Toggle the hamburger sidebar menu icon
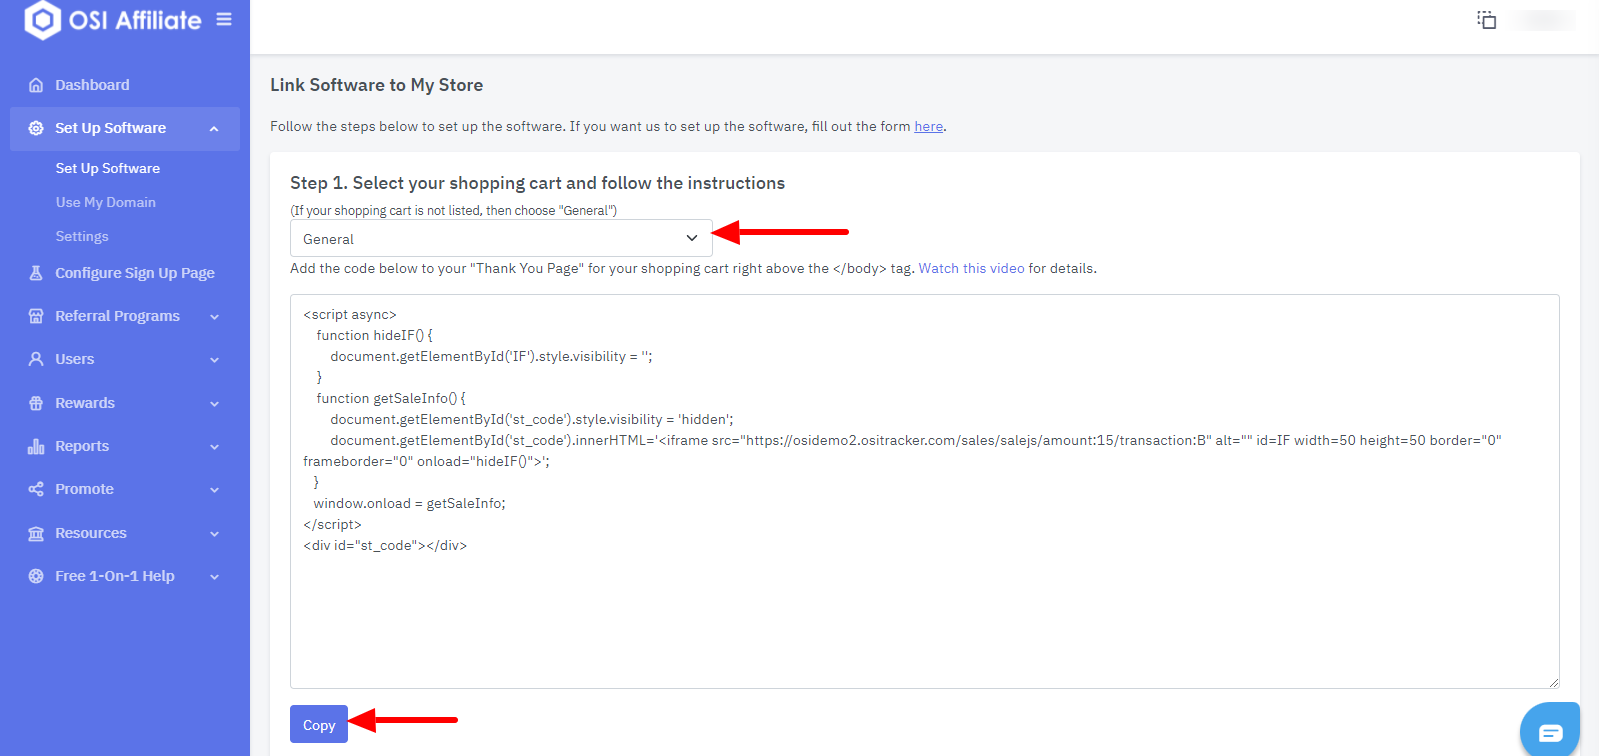Viewport: 1599px width, 756px height. click(224, 19)
